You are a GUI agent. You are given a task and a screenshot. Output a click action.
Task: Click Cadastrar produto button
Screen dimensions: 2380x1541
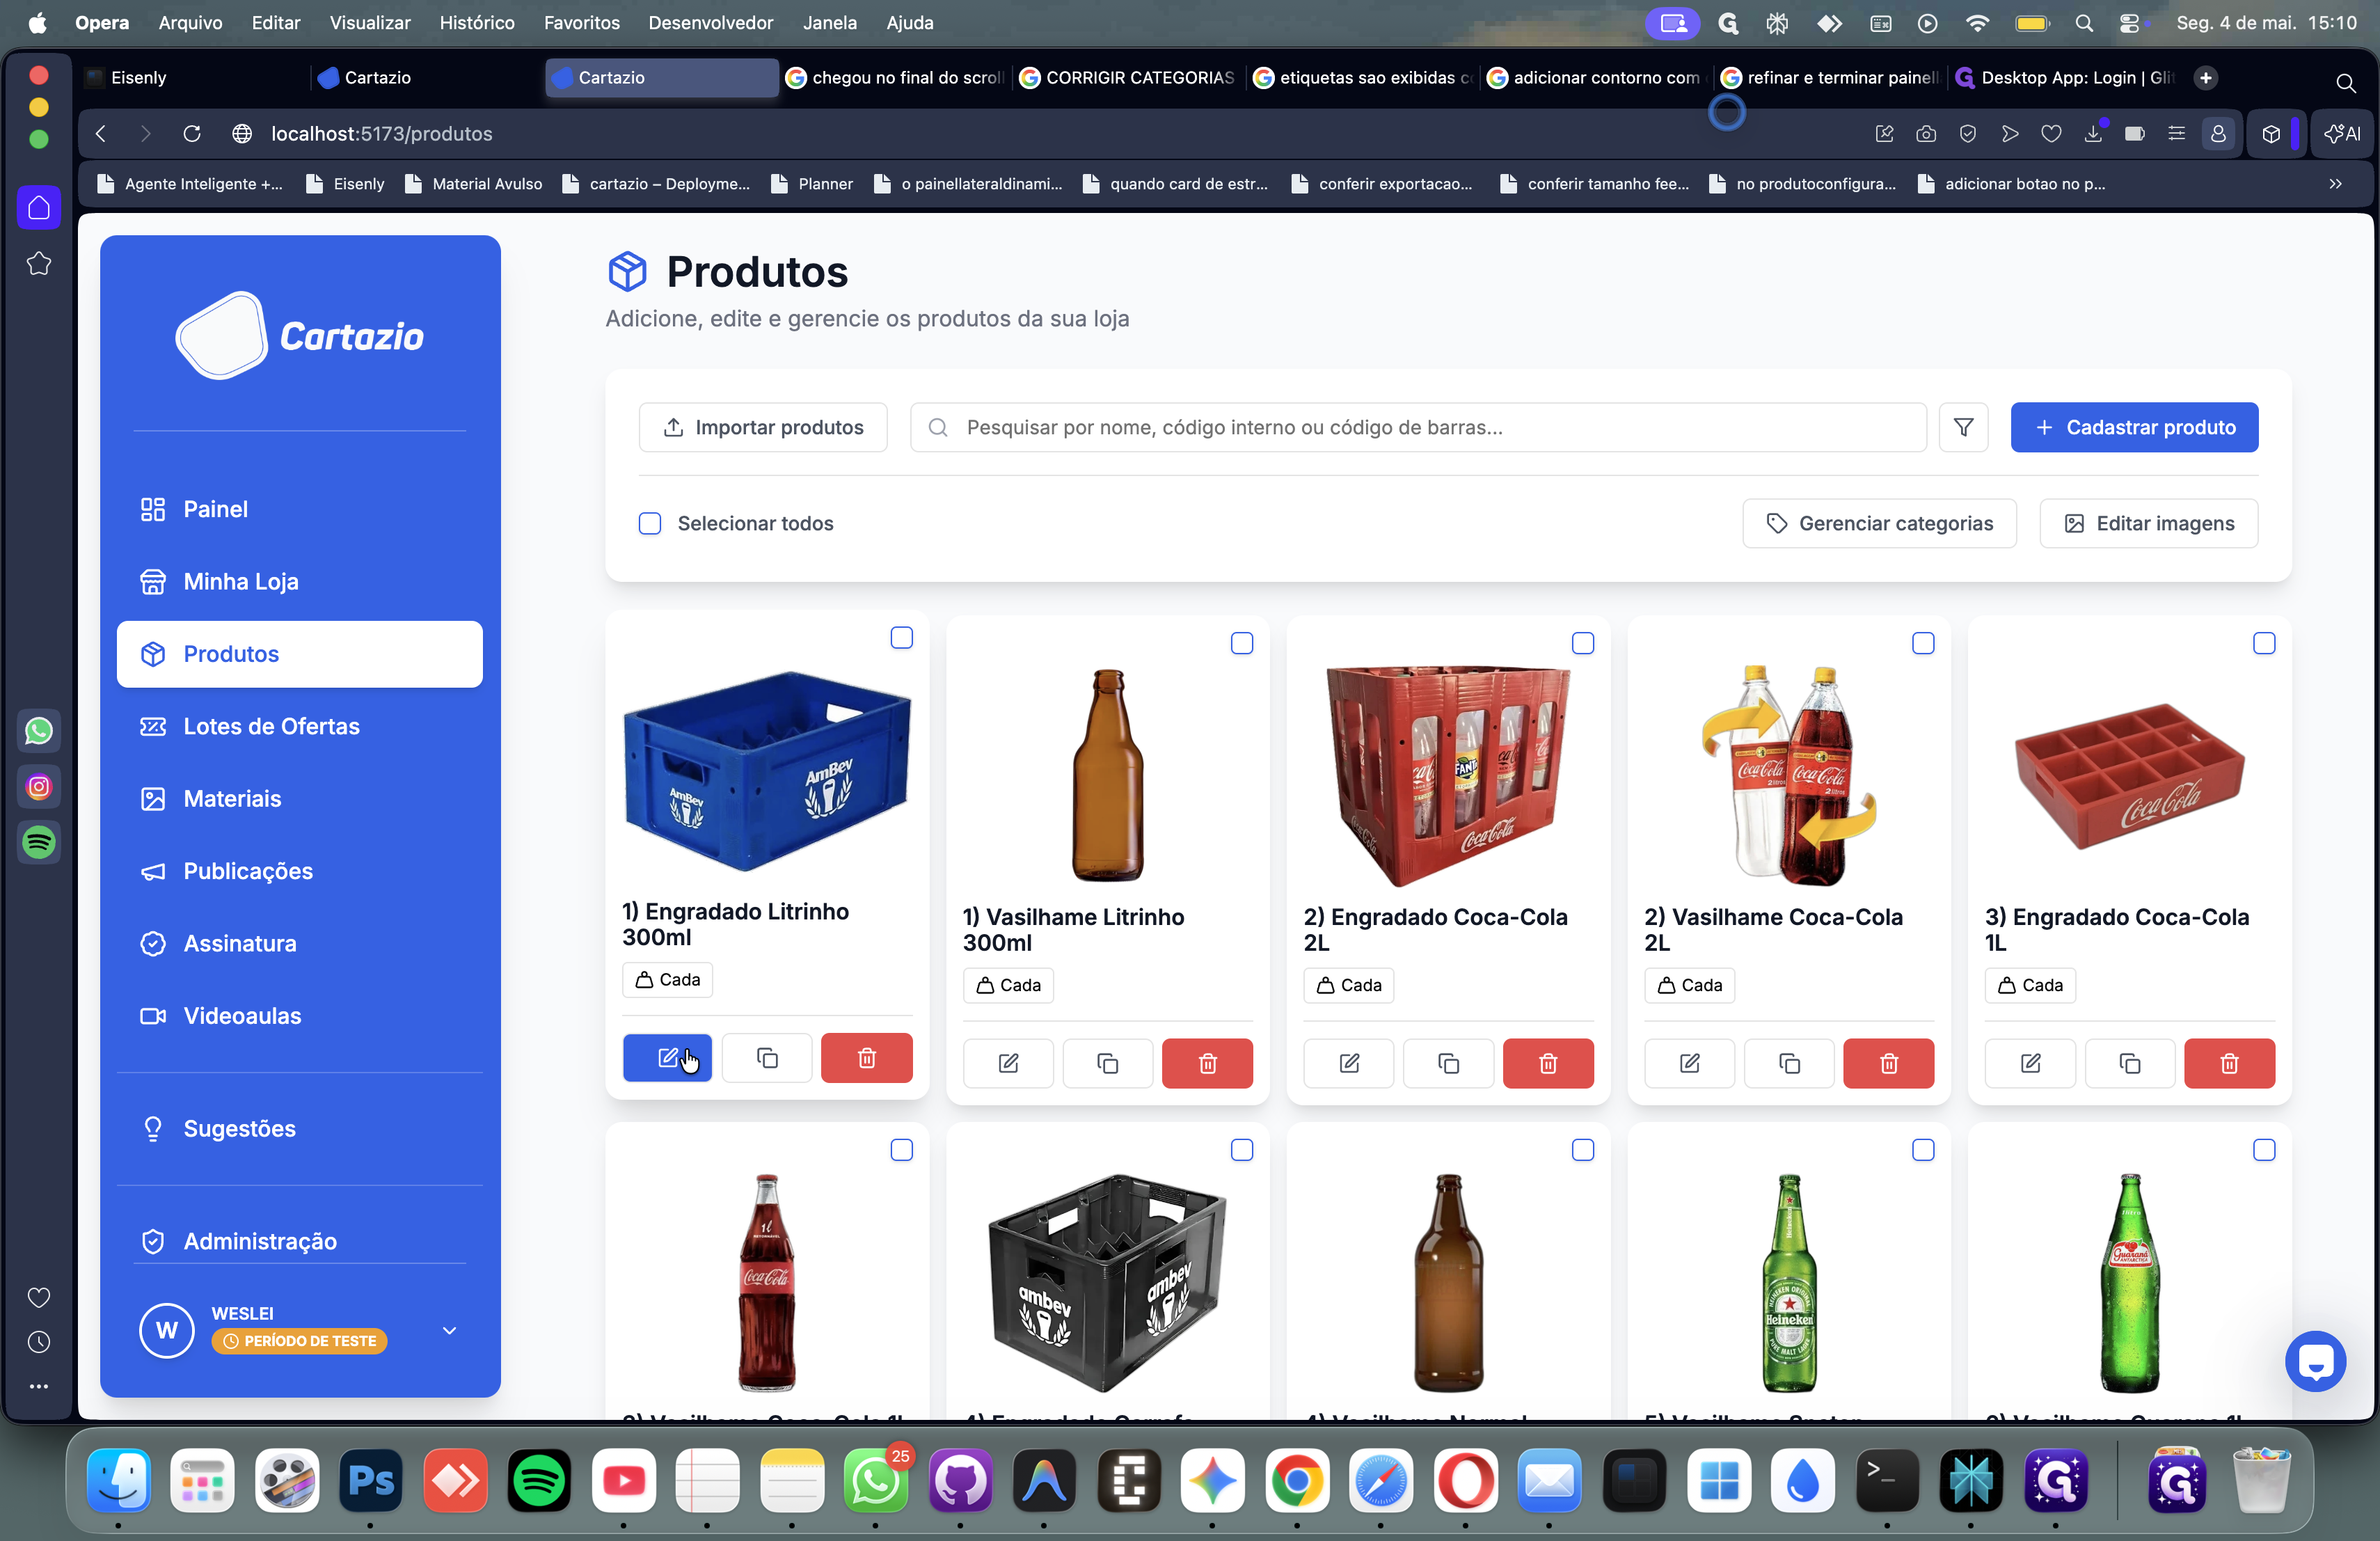coord(2134,427)
